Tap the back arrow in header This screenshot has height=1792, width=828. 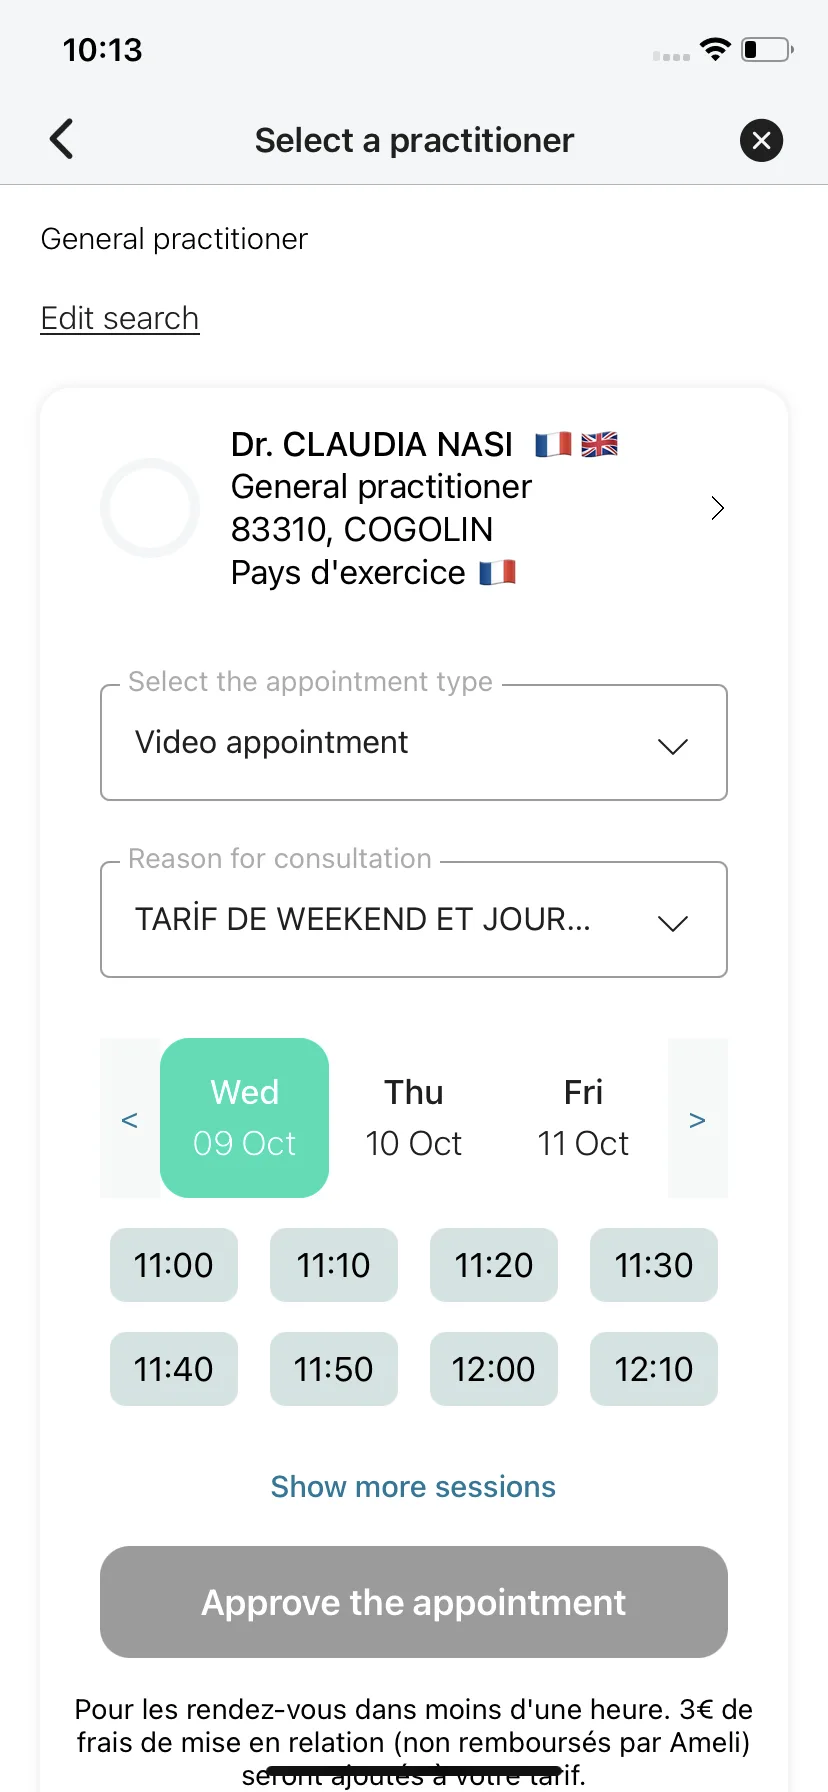62,139
